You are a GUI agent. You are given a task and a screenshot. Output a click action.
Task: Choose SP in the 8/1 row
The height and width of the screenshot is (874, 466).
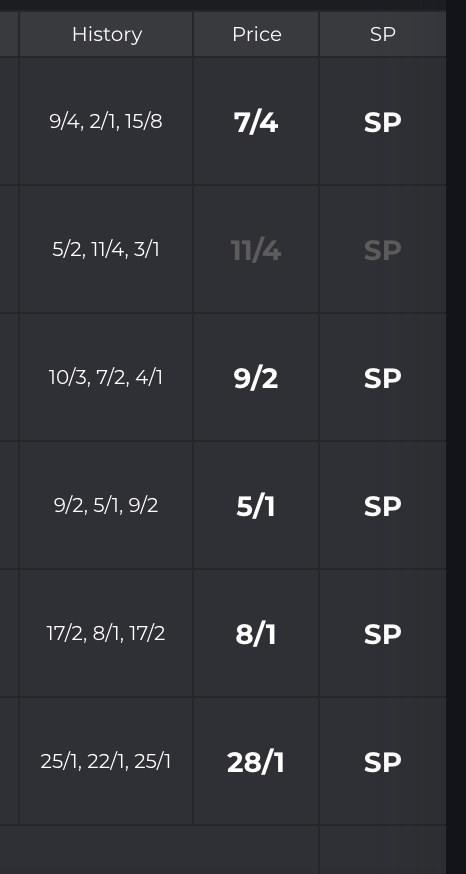point(383,633)
